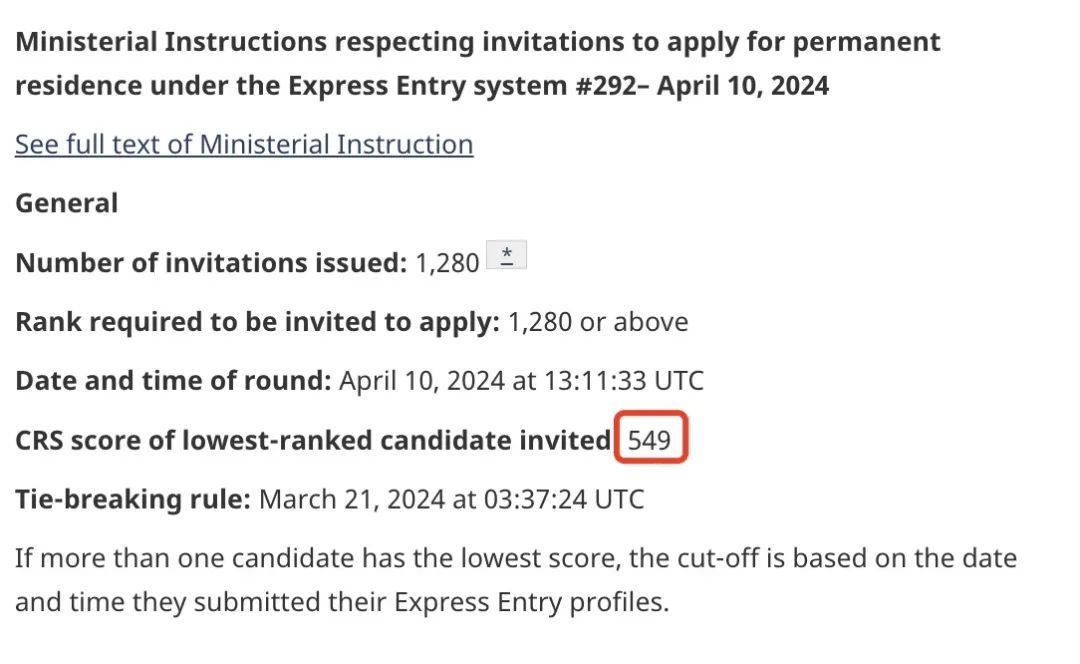Click the 'Number of invitations issued:' label
The image size is (1080, 664).
tap(210, 263)
